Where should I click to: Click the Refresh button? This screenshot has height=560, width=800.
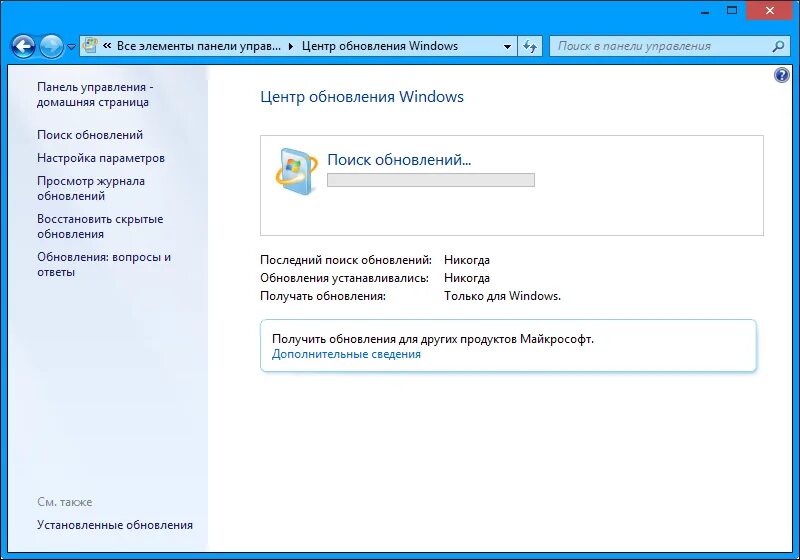(530, 46)
